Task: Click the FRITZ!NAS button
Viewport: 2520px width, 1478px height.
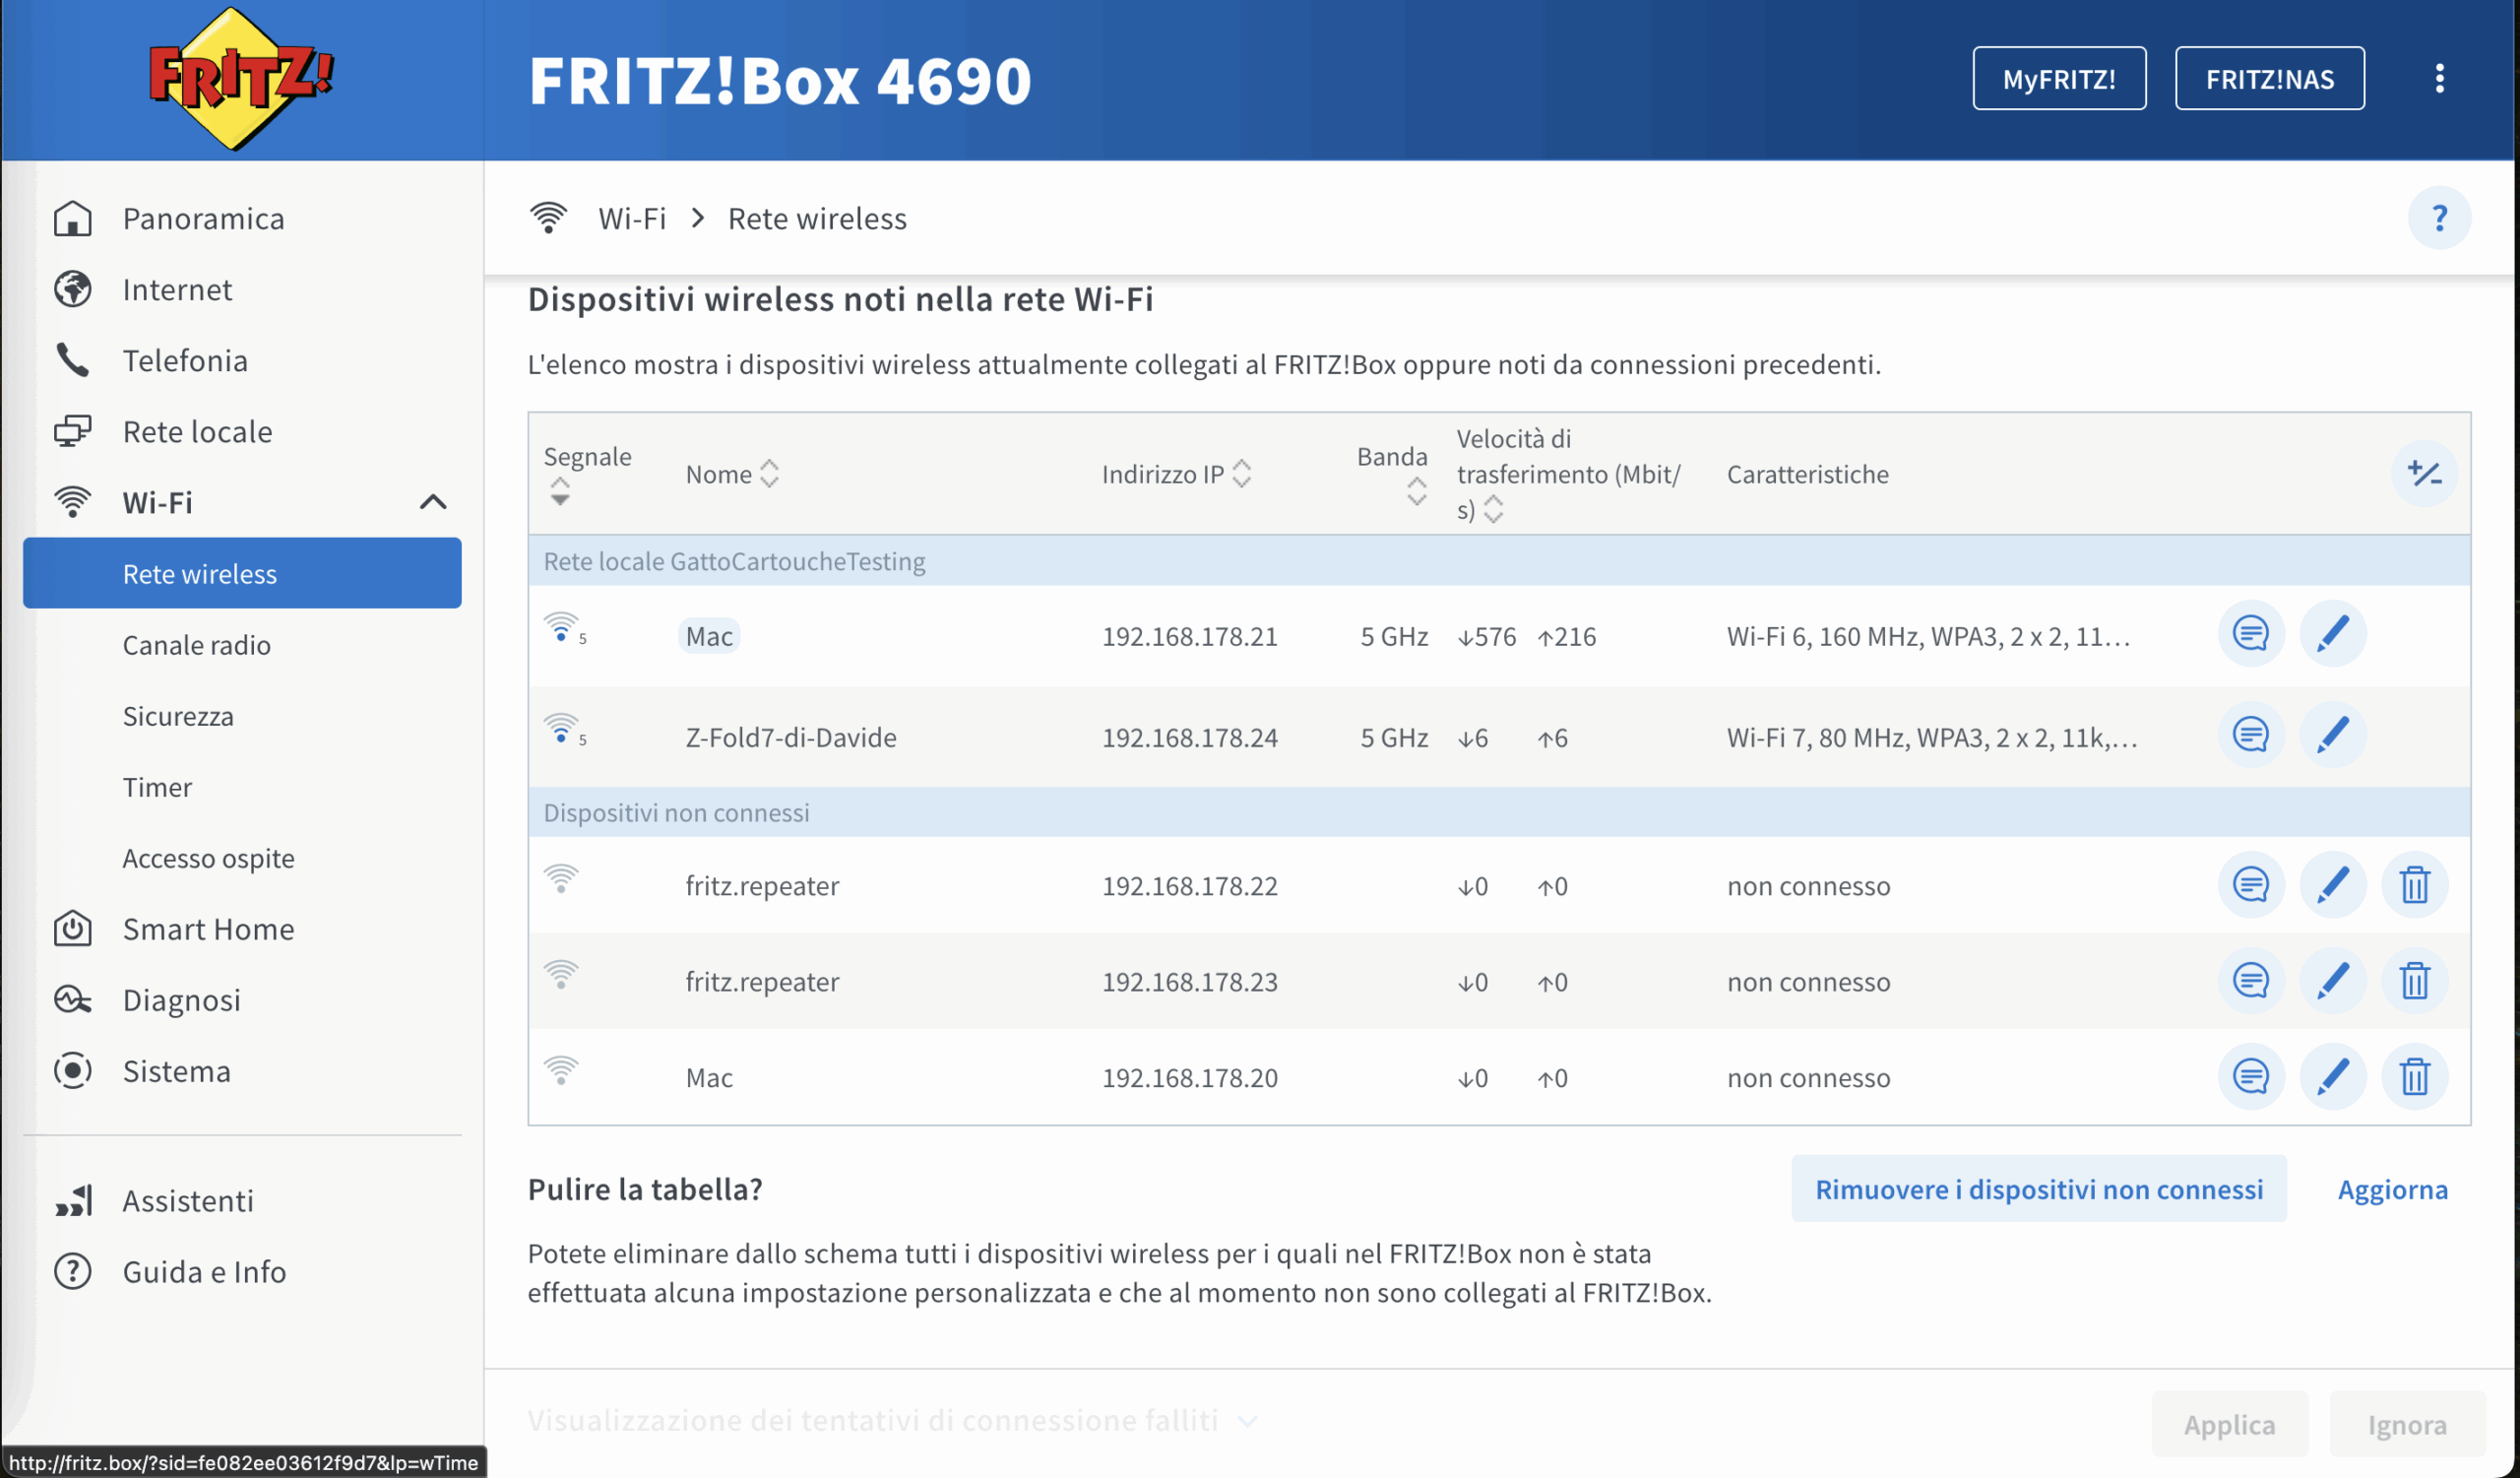Action: click(2270, 78)
